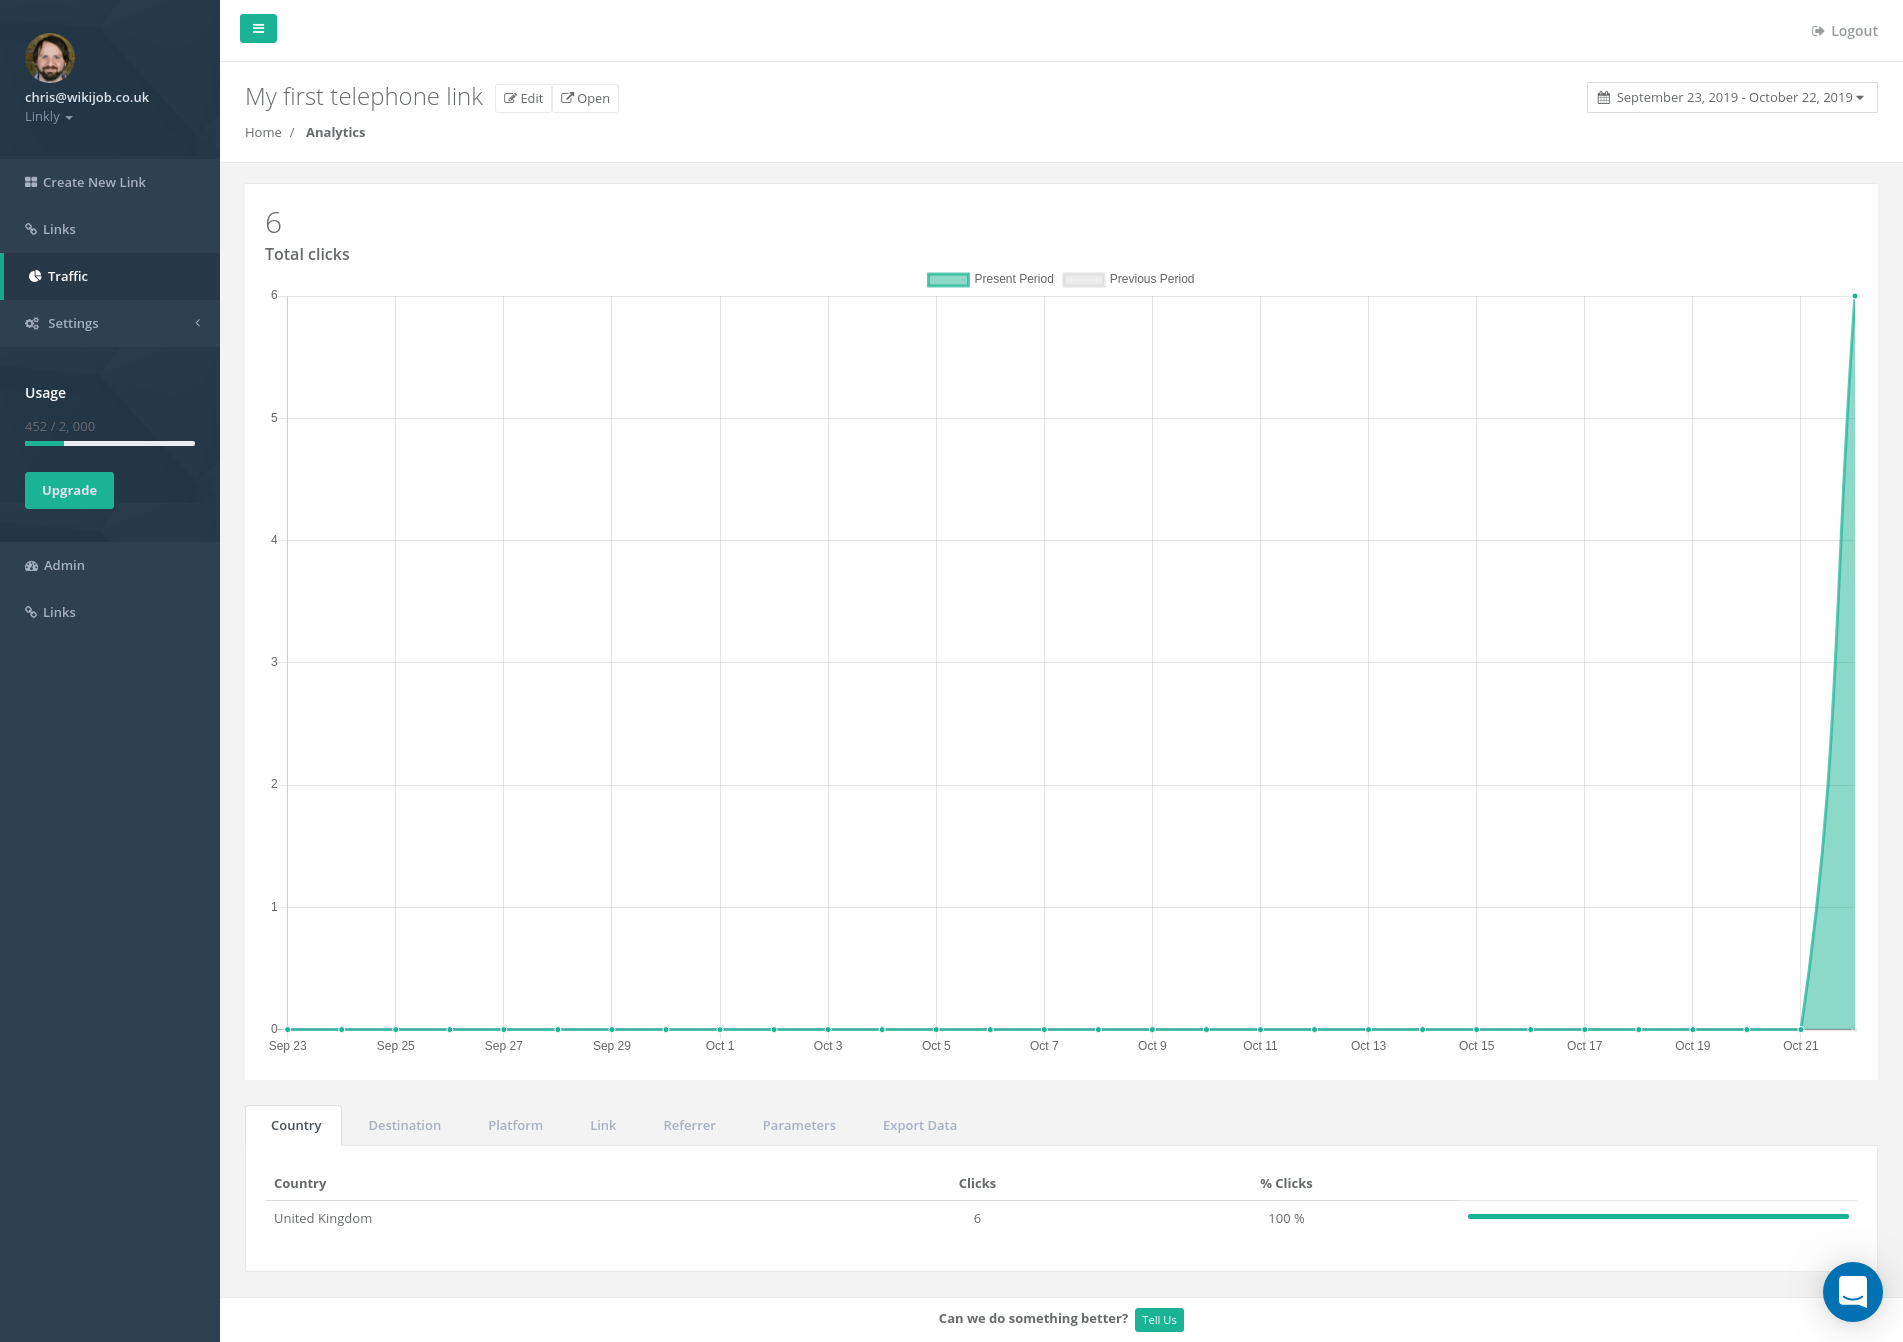Collapse the Settings menu chevron

(x=197, y=323)
